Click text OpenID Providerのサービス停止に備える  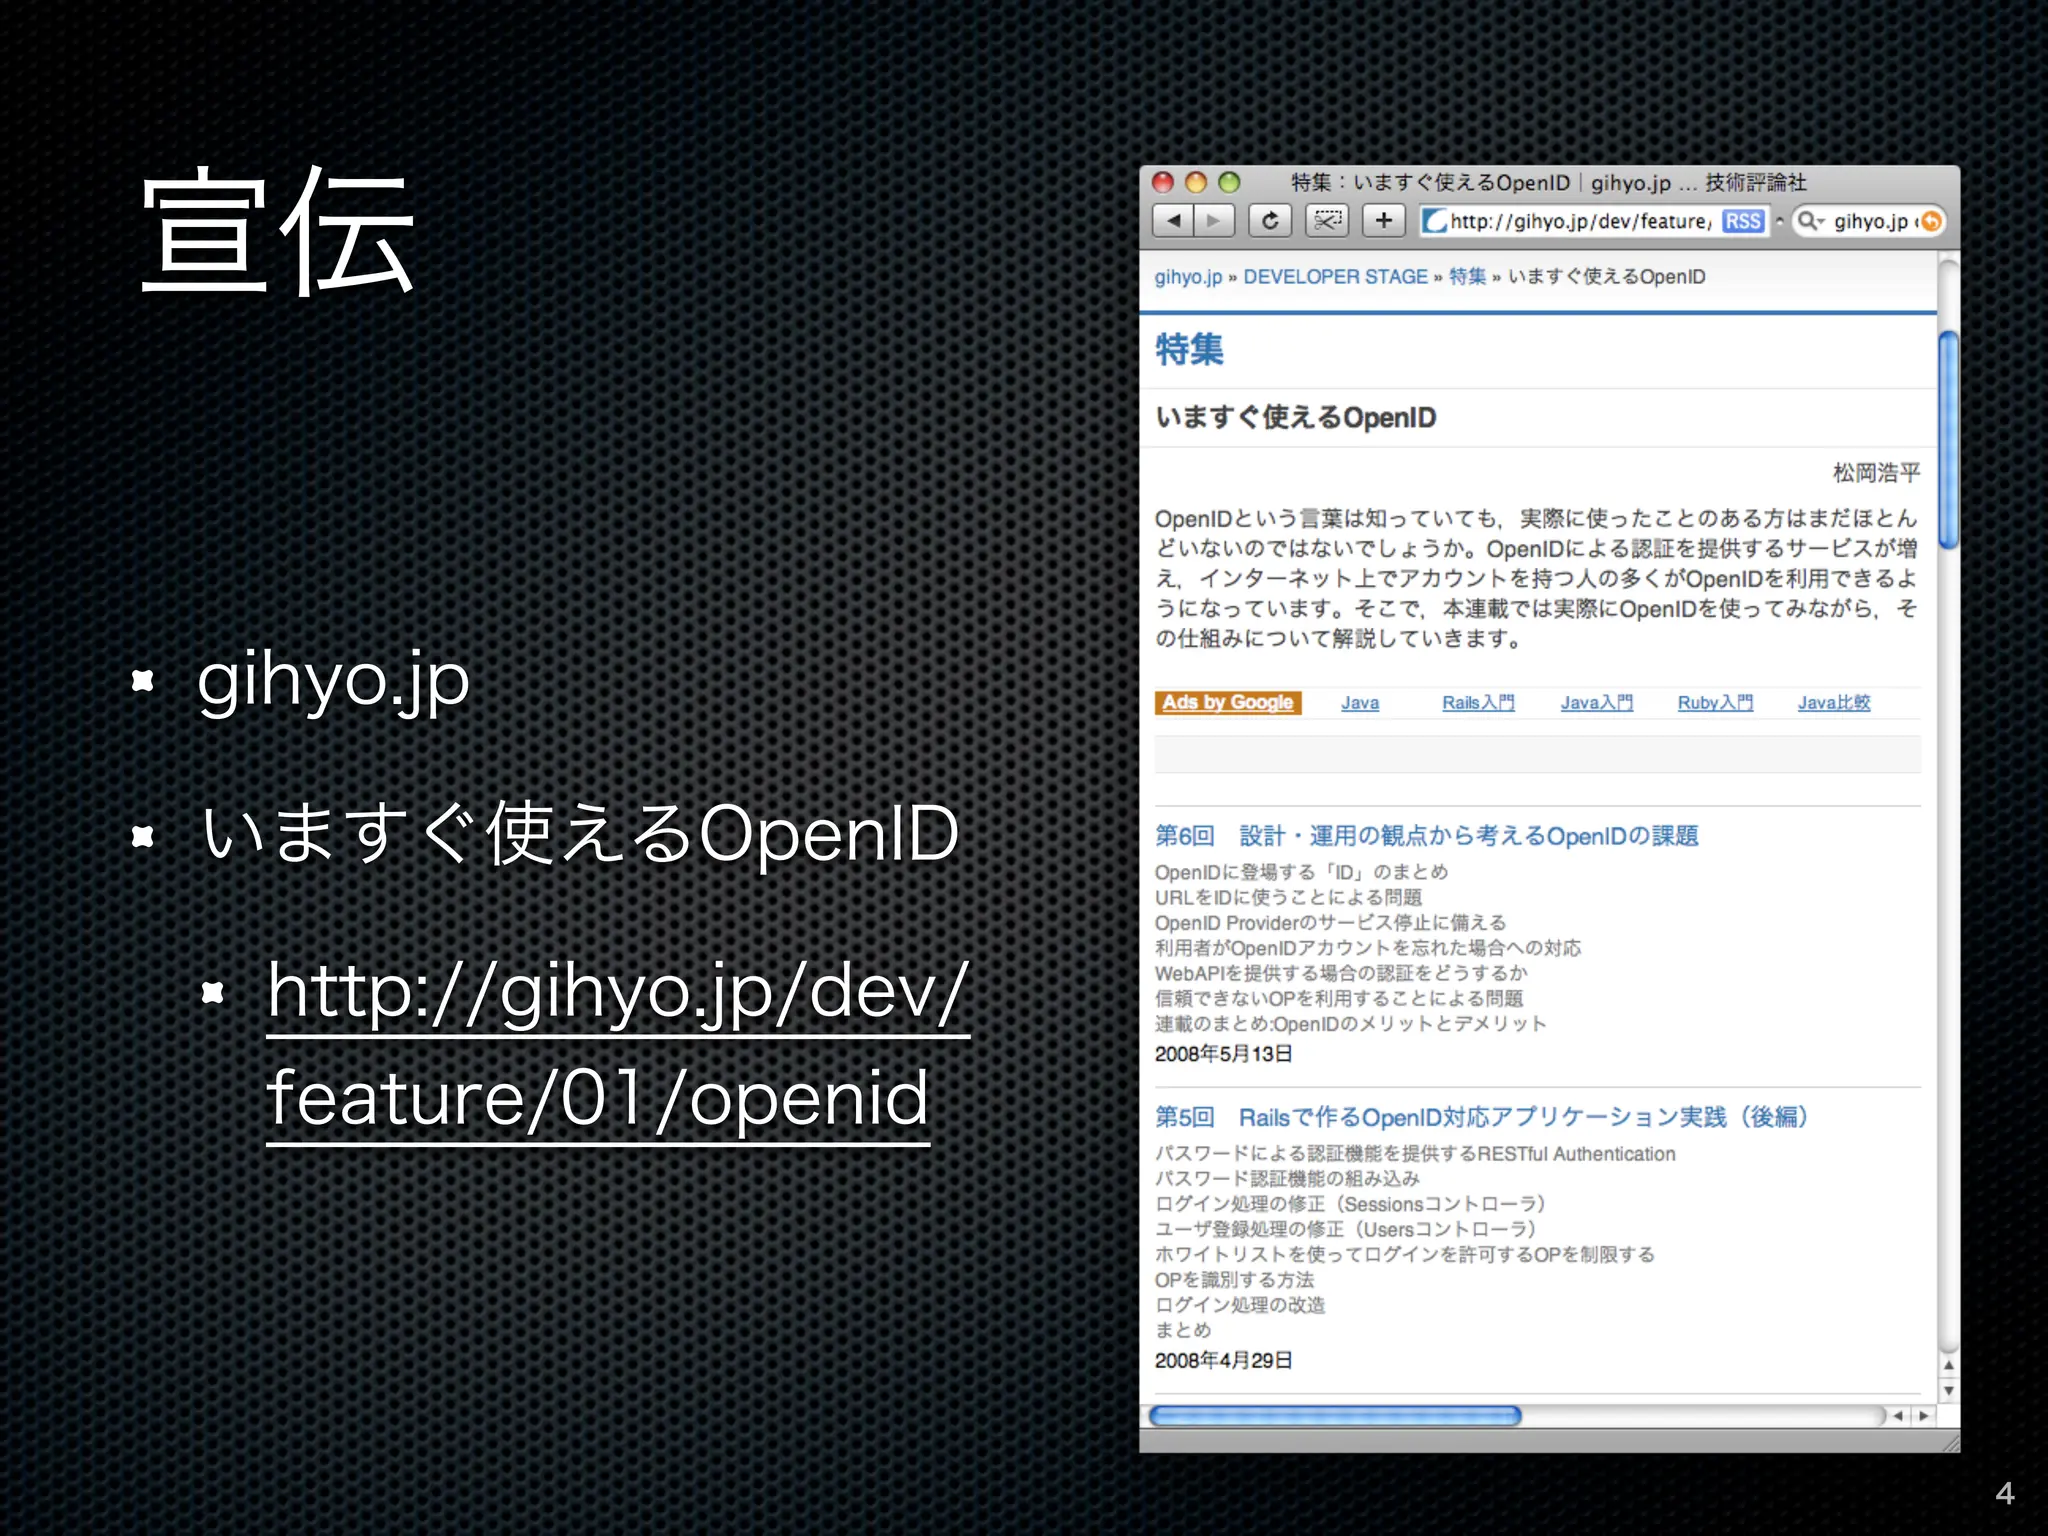coord(1330,923)
